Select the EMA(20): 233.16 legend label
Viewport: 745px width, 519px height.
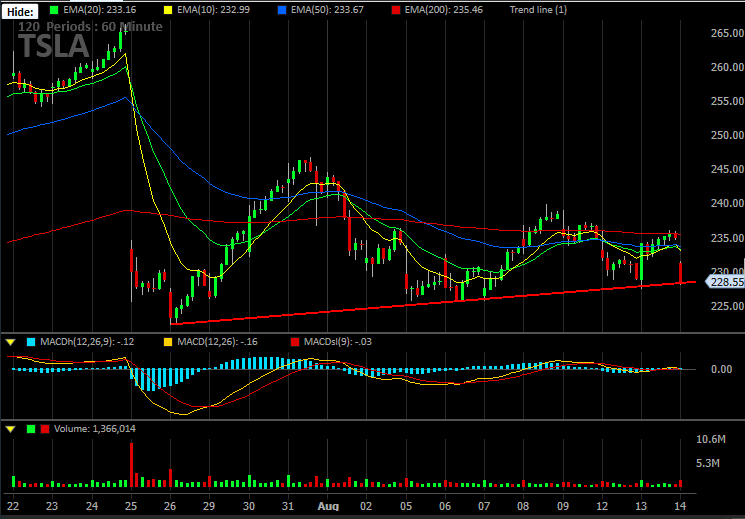pyautogui.click(x=102, y=10)
